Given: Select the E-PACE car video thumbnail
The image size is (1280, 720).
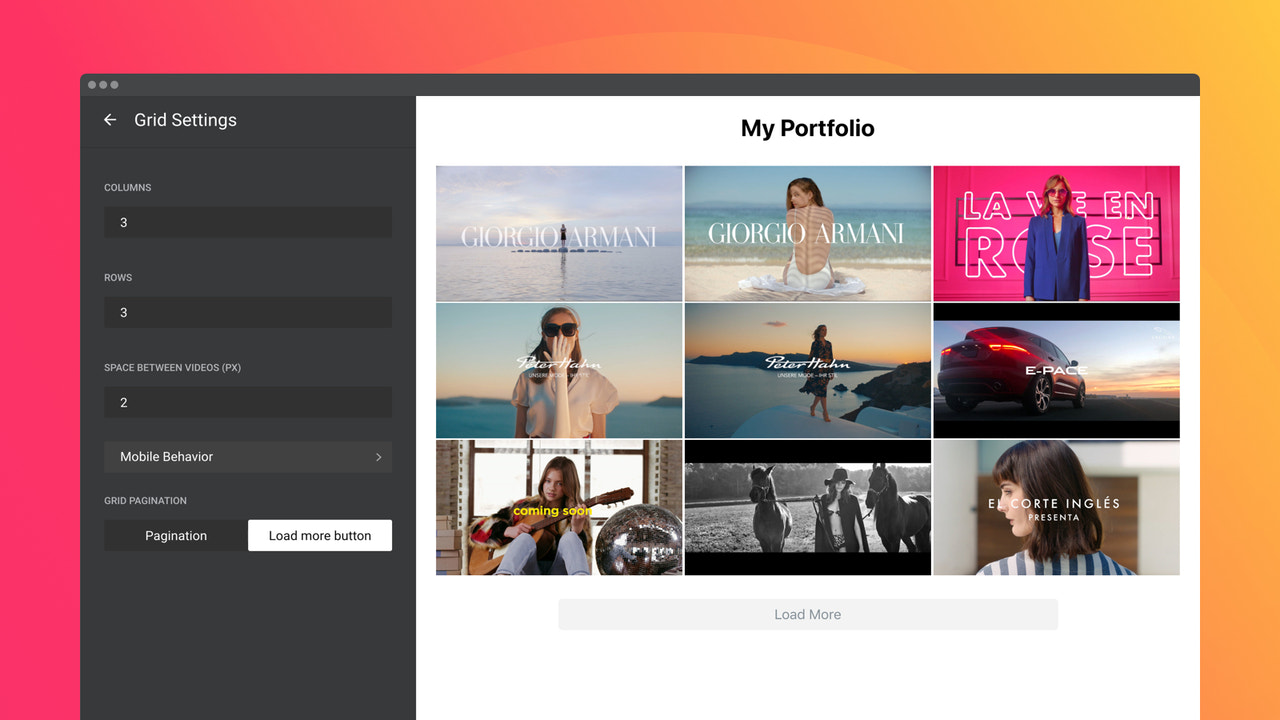Looking at the screenshot, I should [1056, 370].
